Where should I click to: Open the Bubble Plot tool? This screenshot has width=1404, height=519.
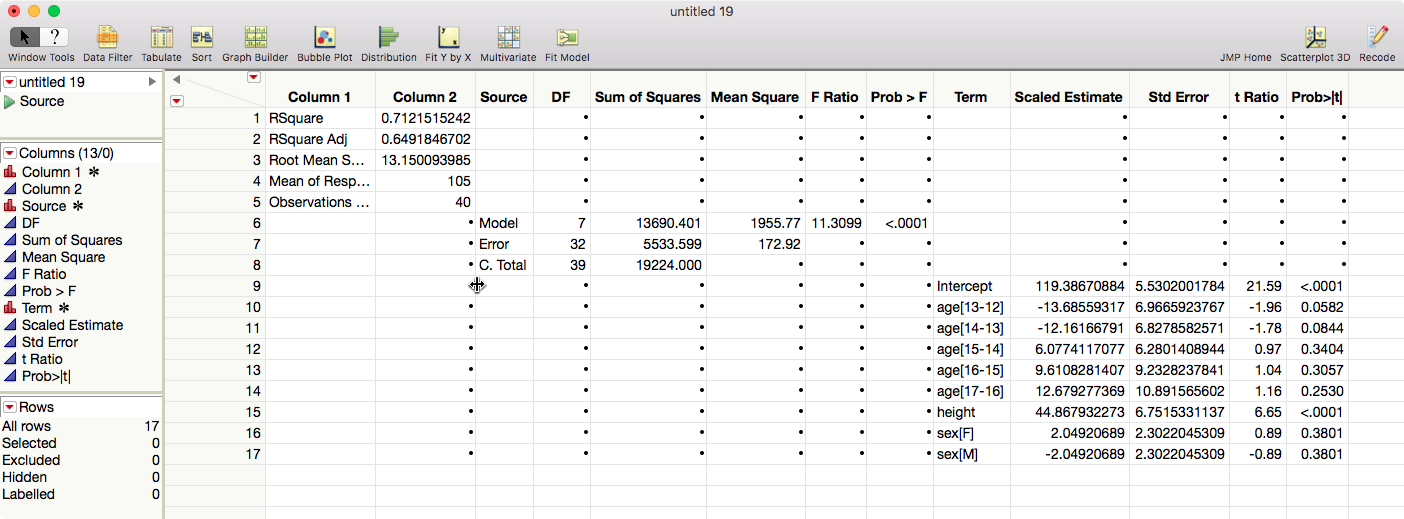(x=324, y=38)
